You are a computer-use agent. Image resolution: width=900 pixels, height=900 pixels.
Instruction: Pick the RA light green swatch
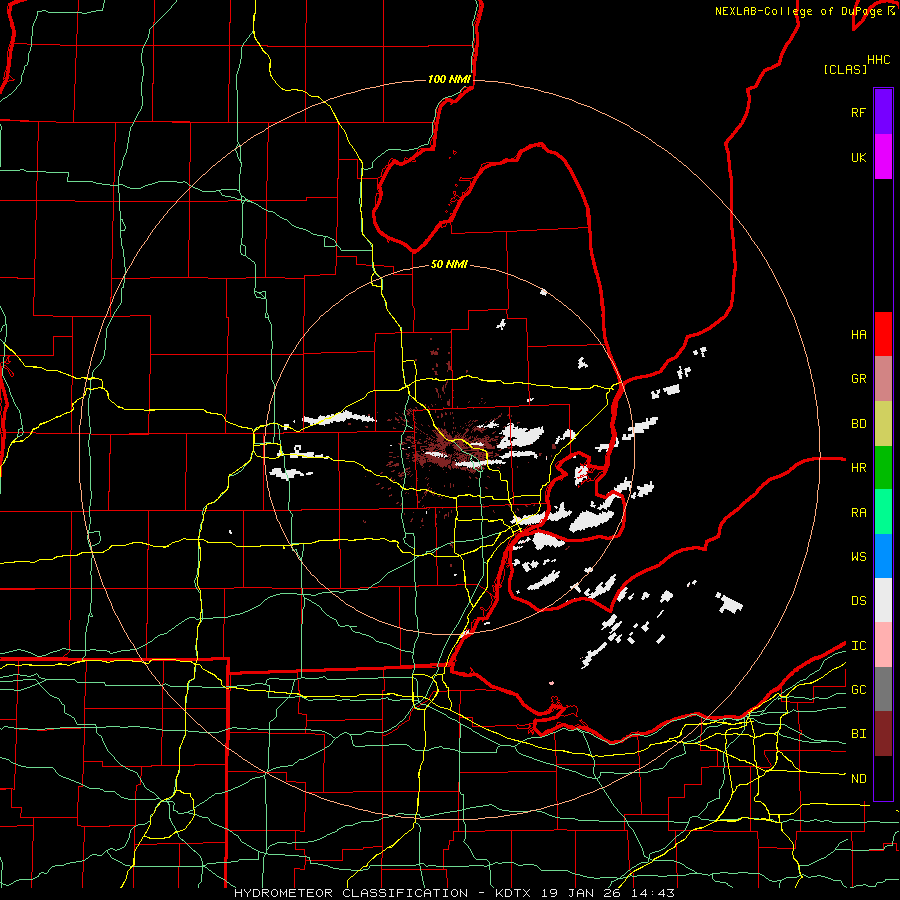click(x=883, y=512)
